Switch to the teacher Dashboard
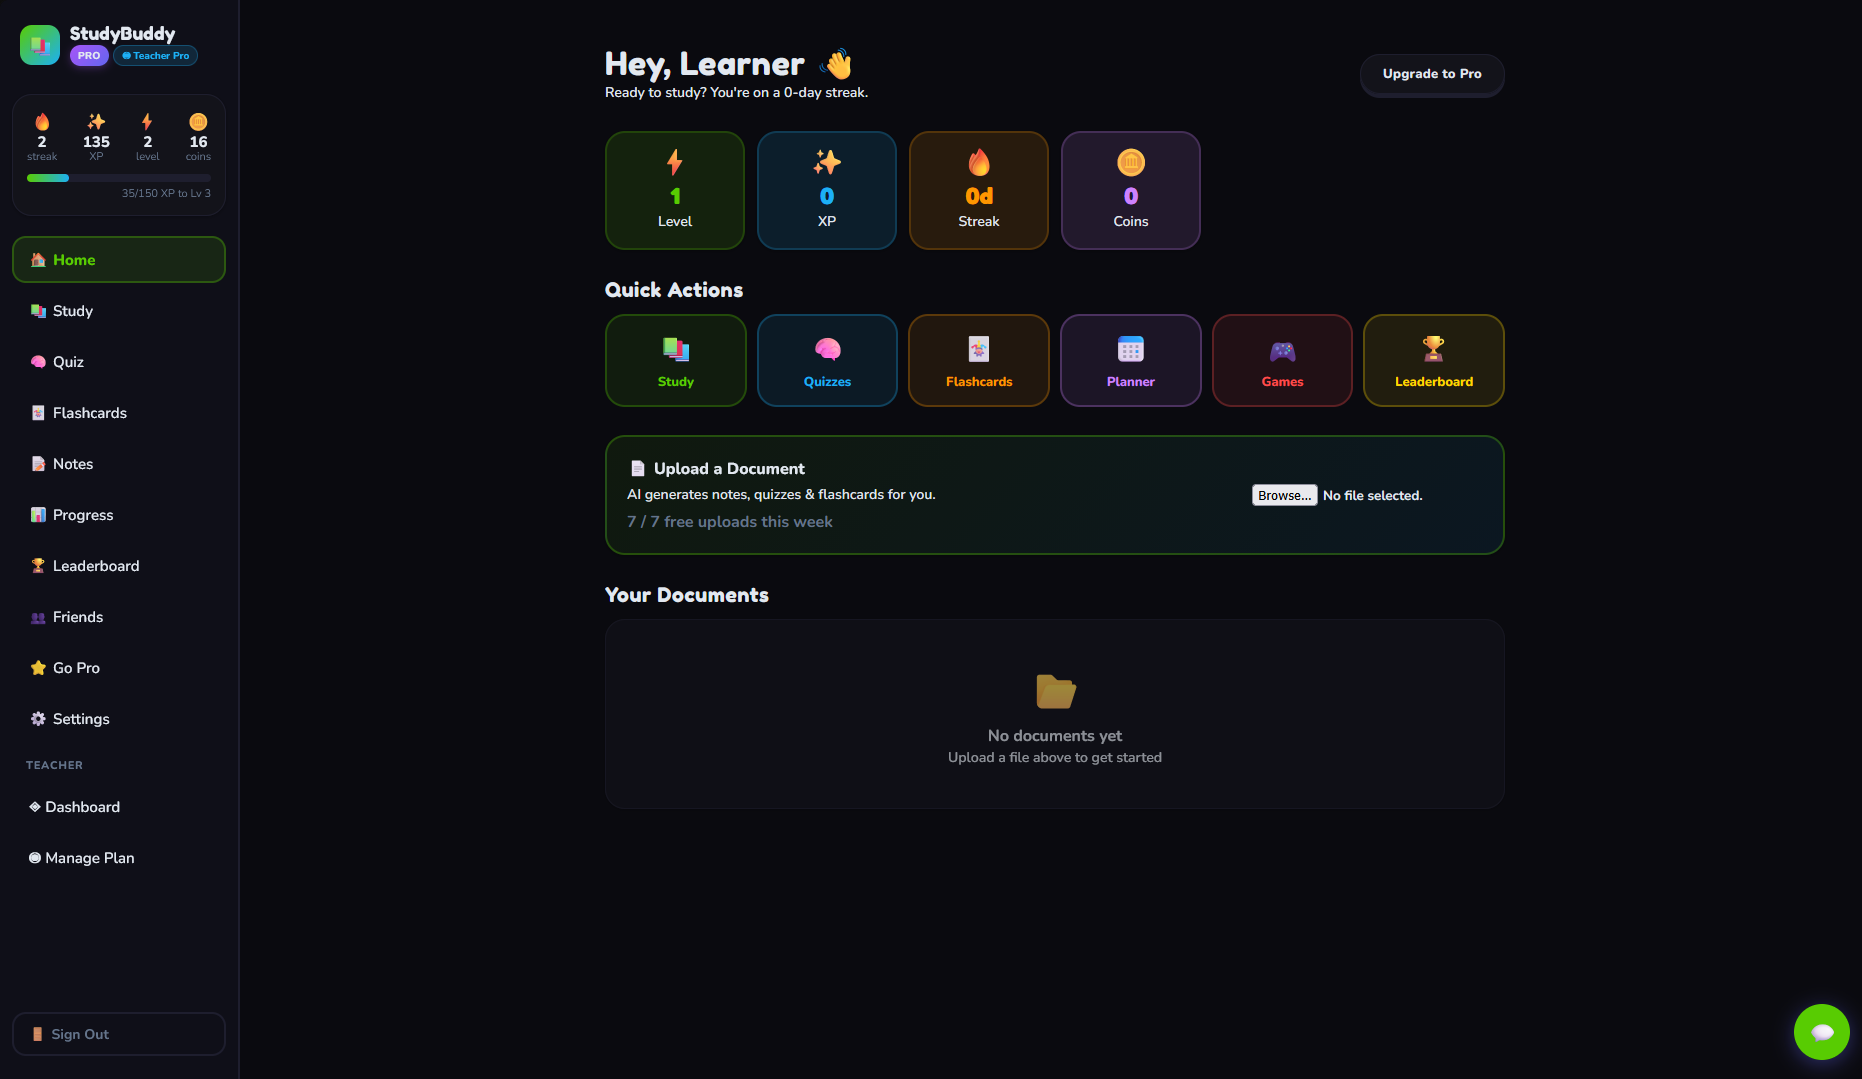Viewport: 1862px width, 1079px height. pyautogui.click(x=83, y=807)
